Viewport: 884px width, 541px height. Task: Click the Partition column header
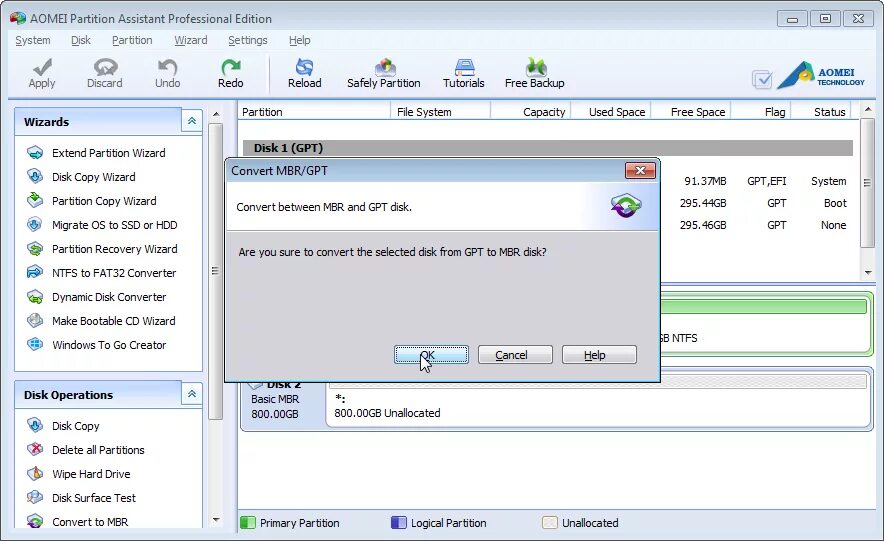[x=314, y=112]
